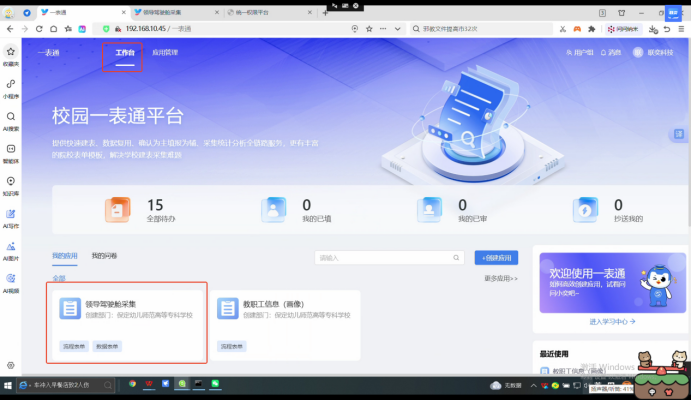Open the browser skin shirt icon
692x400 pixels.
pyautogui.click(x=621, y=13)
